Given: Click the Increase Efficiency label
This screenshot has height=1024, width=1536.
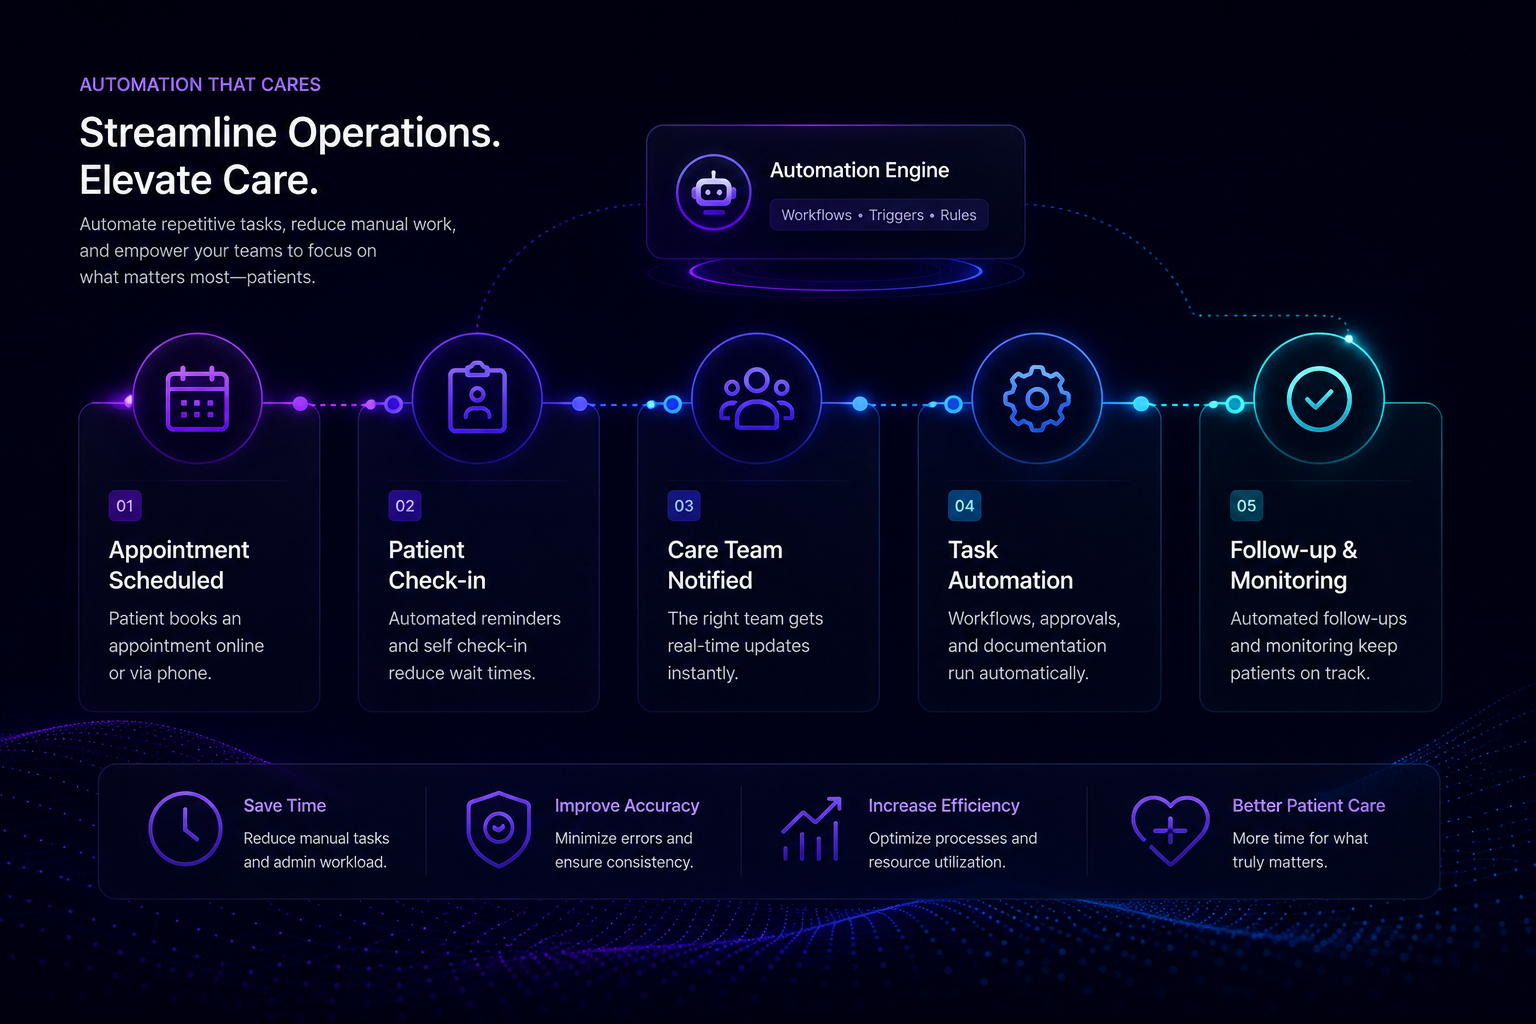Looking at the screenshot, I should coord(944,806).
